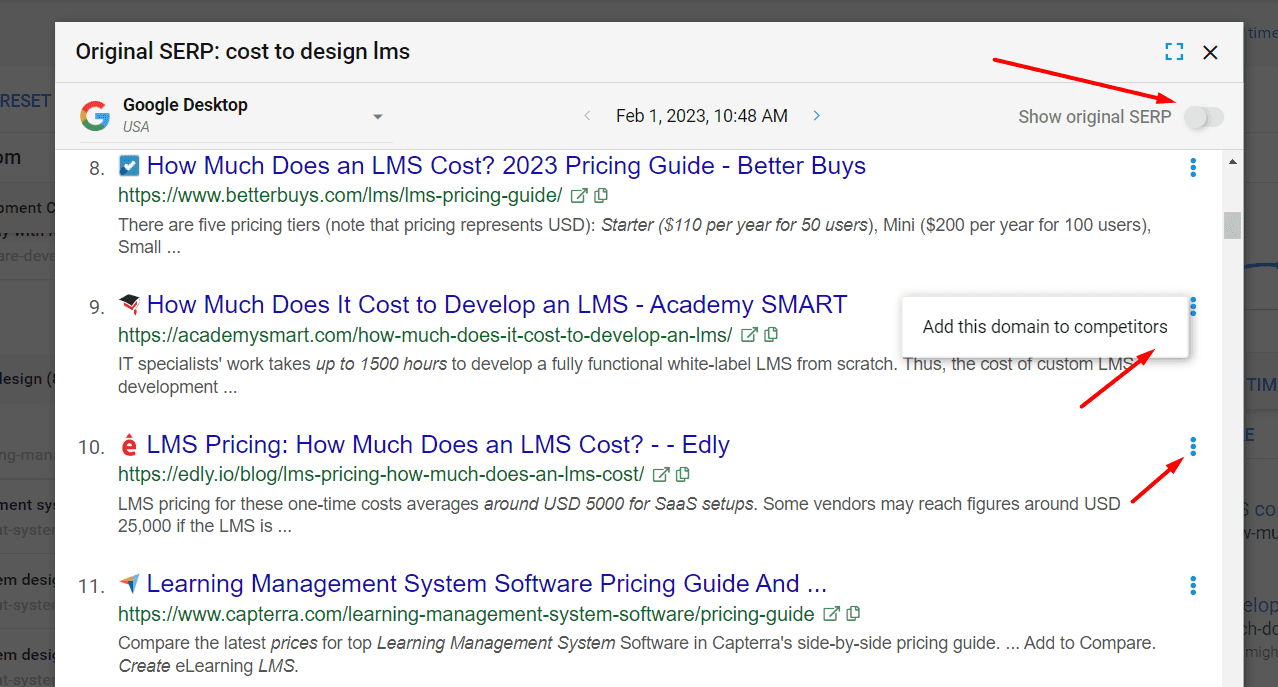Image resolution: width=1278 pixels, height=687 pixels.
Task: Go to the previous SERP date
Action: [x=587, y=116]
